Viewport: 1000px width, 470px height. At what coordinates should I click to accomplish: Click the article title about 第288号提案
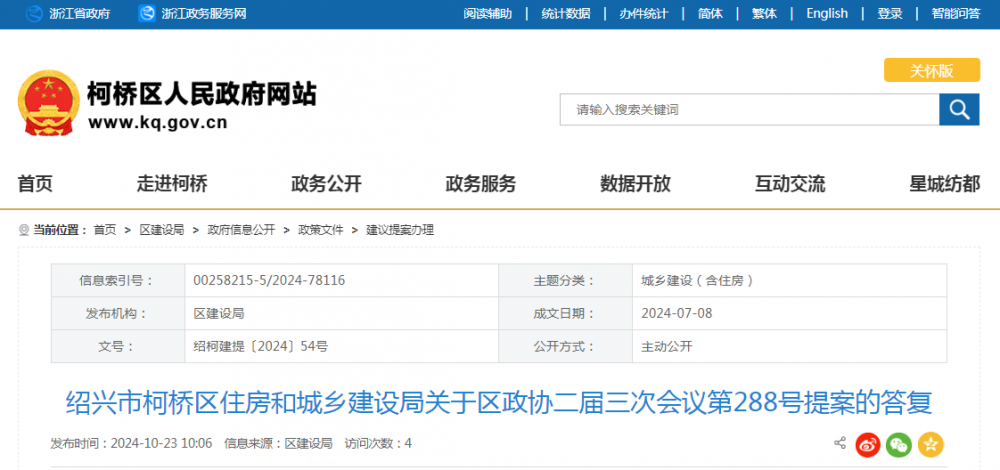(x=499, y=402)
